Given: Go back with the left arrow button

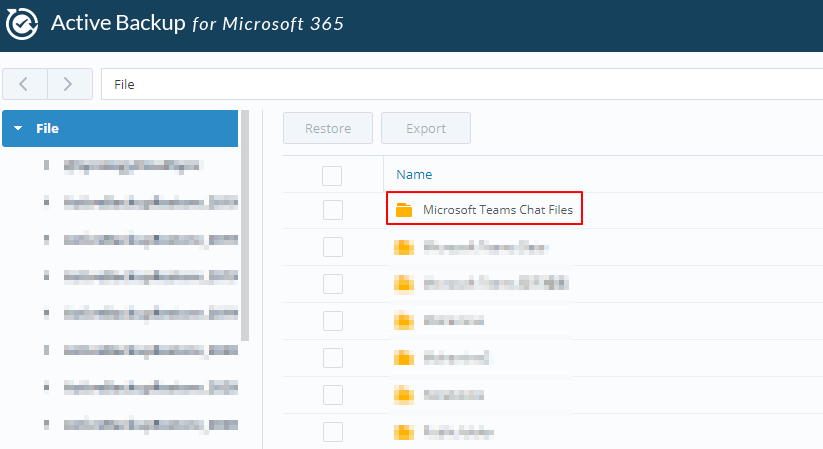Looking at the screenshot, I should [x=24, y=84].
